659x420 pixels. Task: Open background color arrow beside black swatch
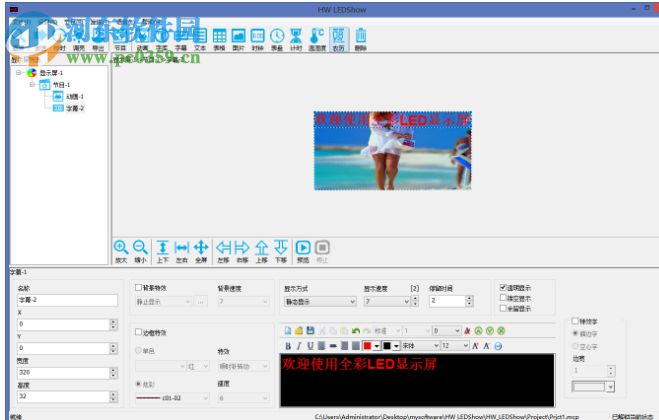(x=396, y=346)
